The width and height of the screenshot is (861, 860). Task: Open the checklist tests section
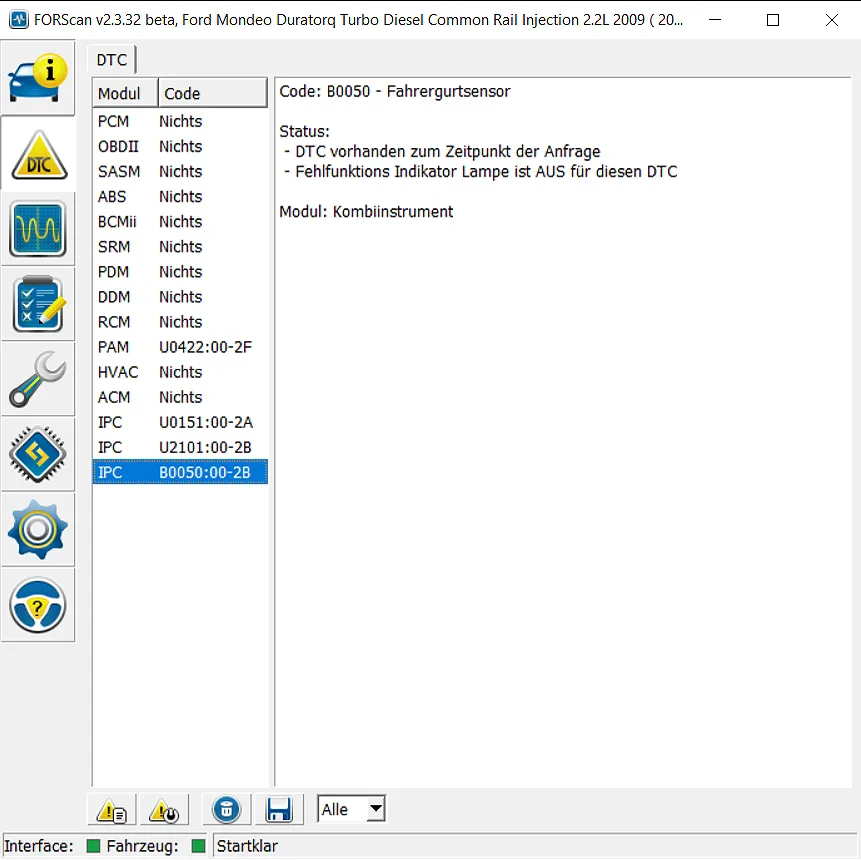click(x=38, y=304)
